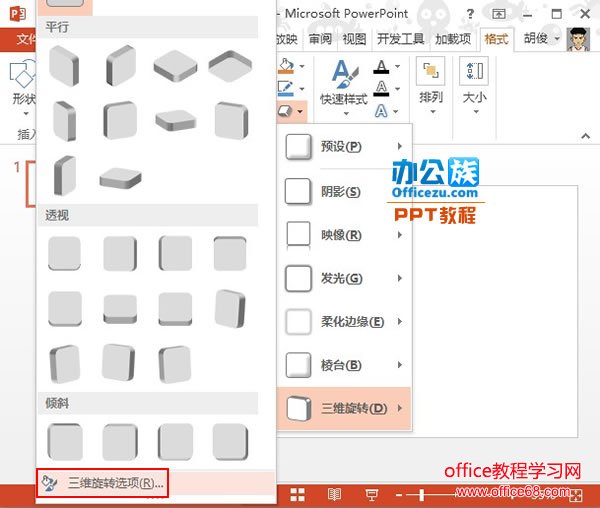Screen dimensions: 600x508
Task: Expand the shape fill color dropdown arrow
Action: [302, 67]
